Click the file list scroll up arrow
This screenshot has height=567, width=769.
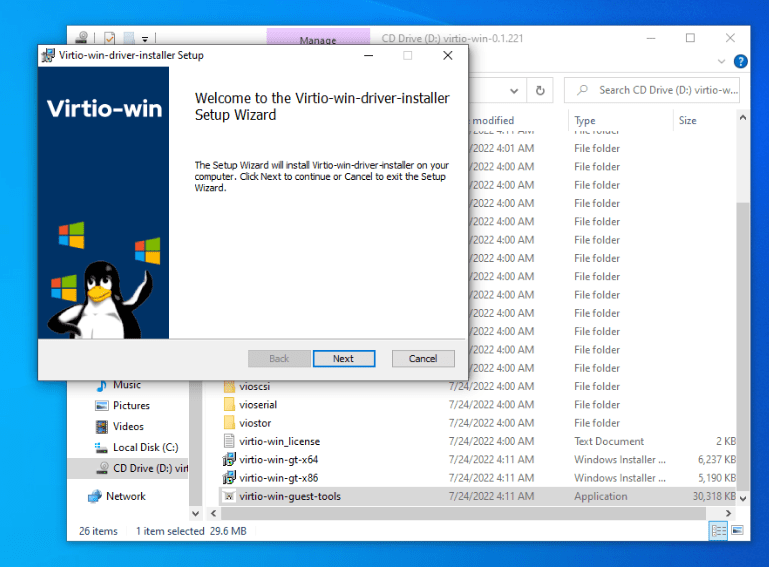[x=743, y=118]
